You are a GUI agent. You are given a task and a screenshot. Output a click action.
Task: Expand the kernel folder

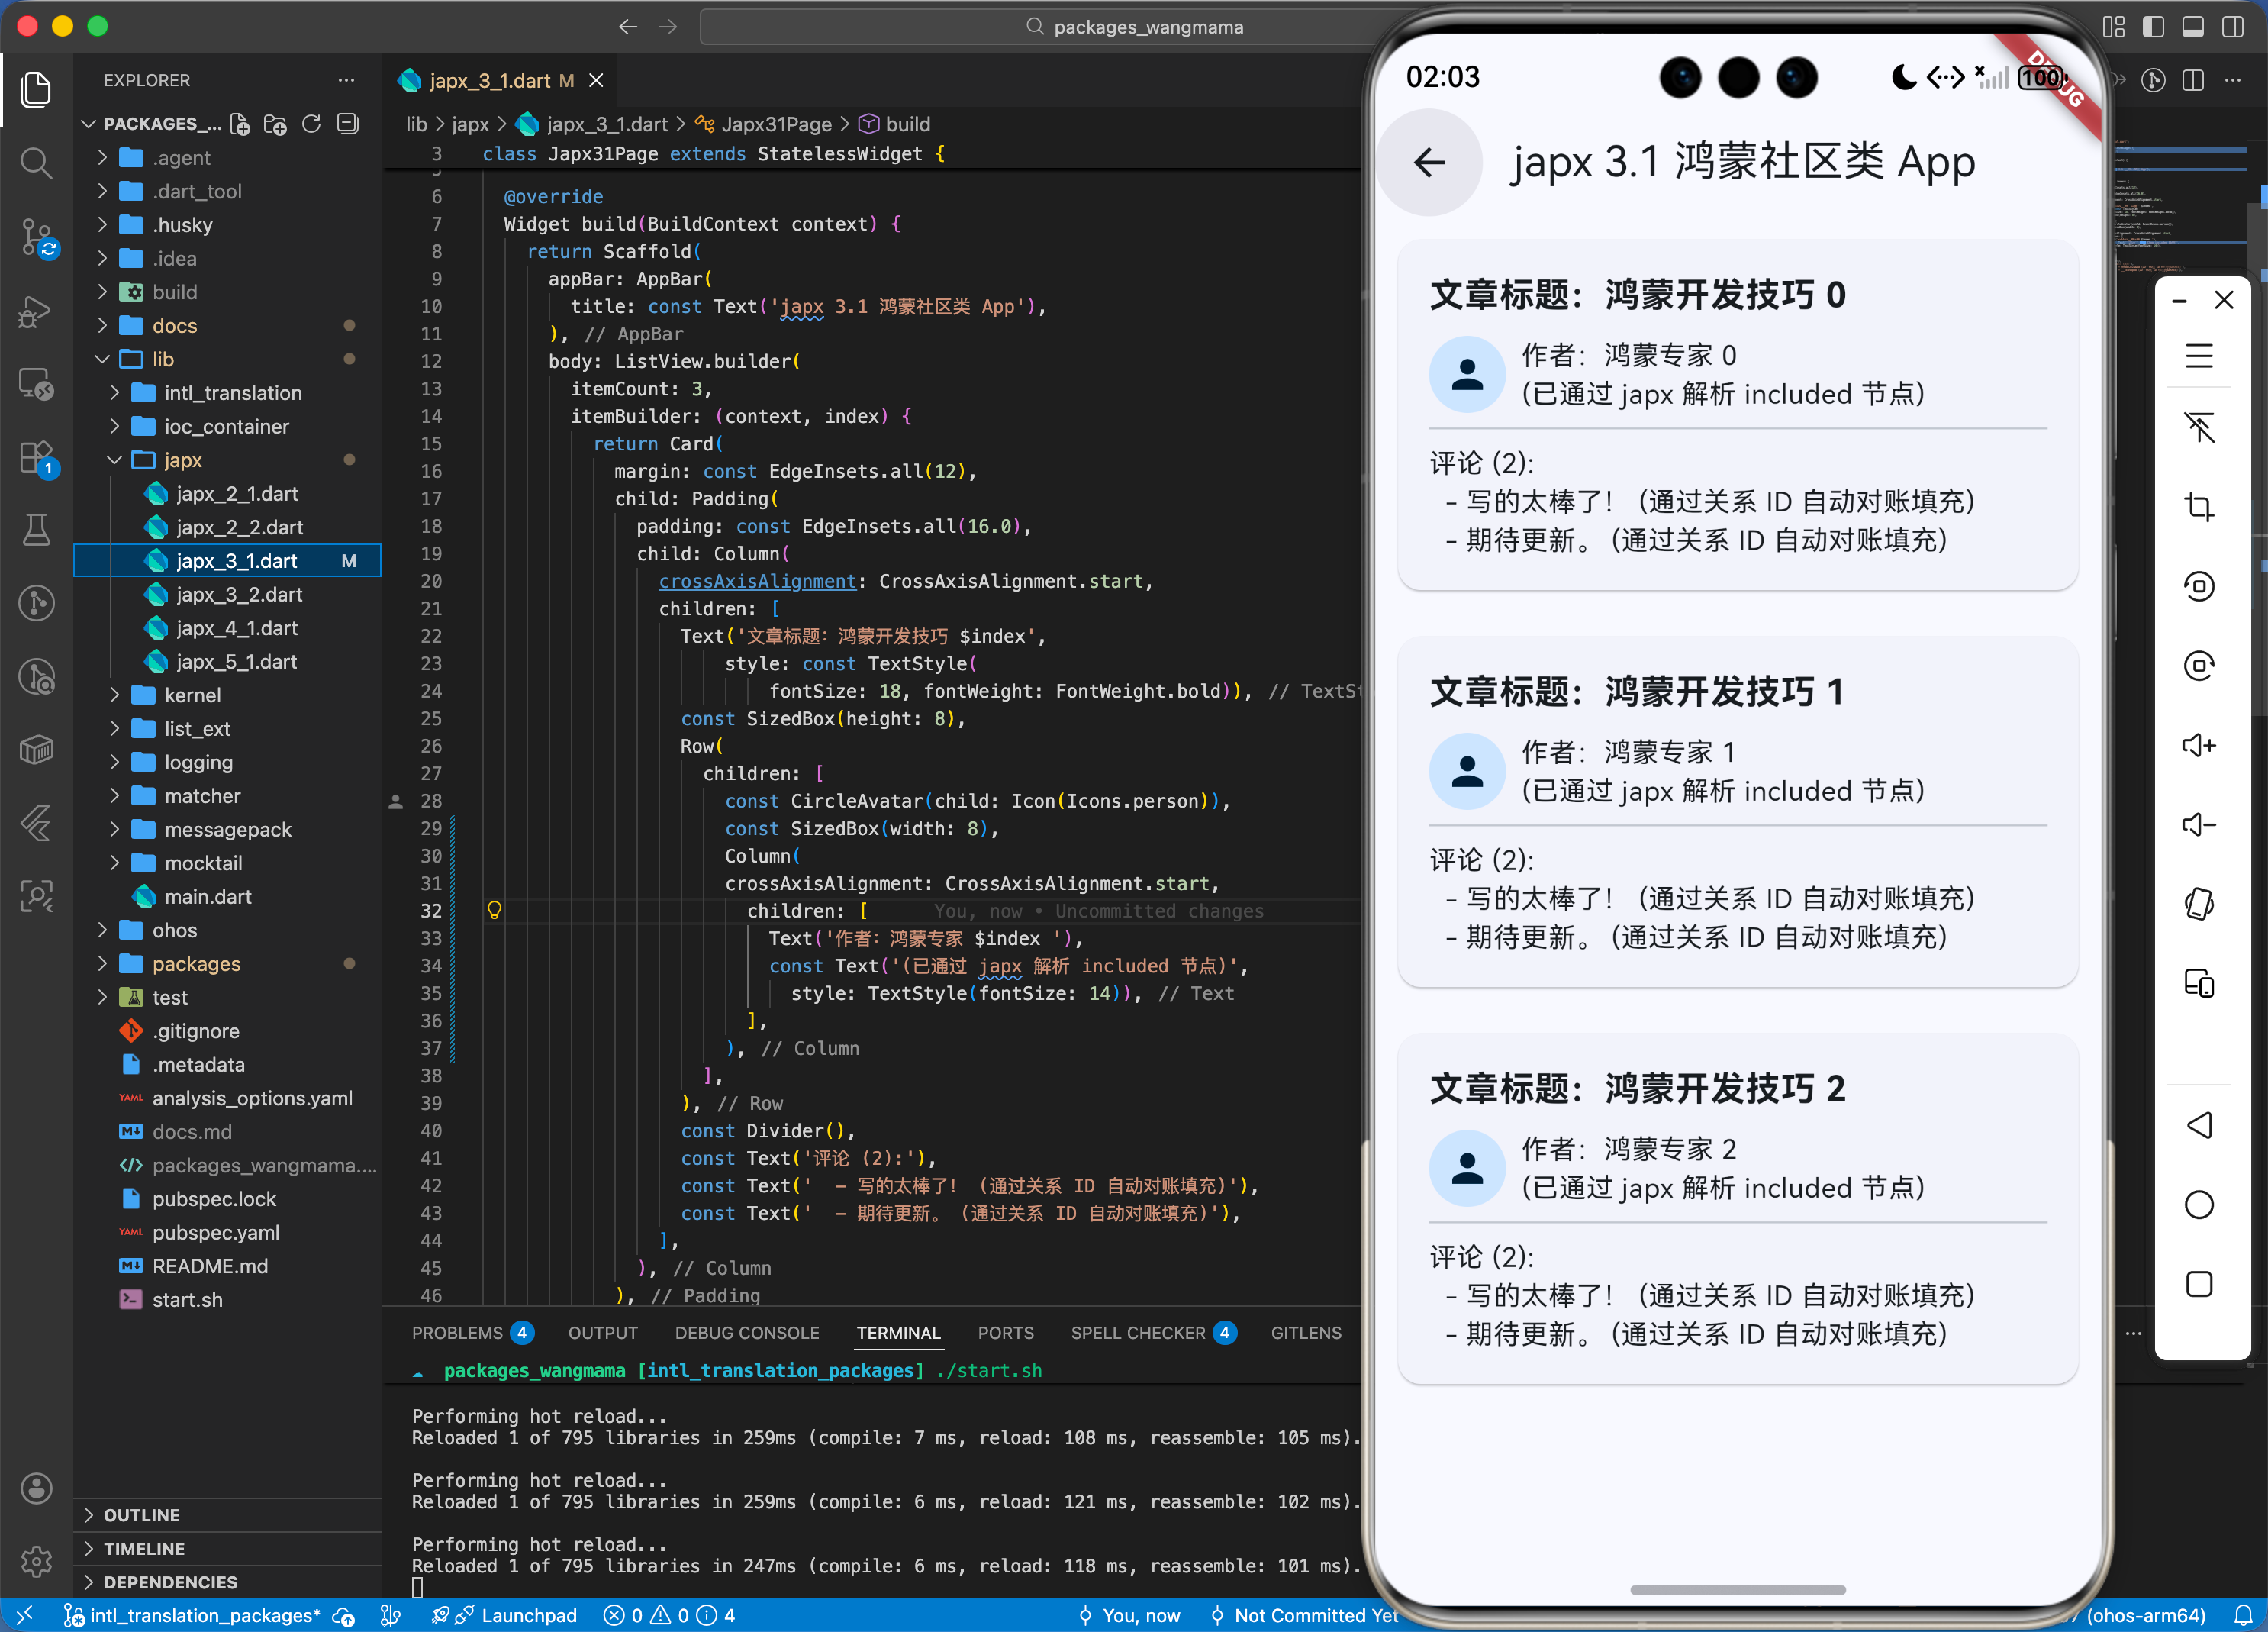pyautogui.click(x=192, y=695)
